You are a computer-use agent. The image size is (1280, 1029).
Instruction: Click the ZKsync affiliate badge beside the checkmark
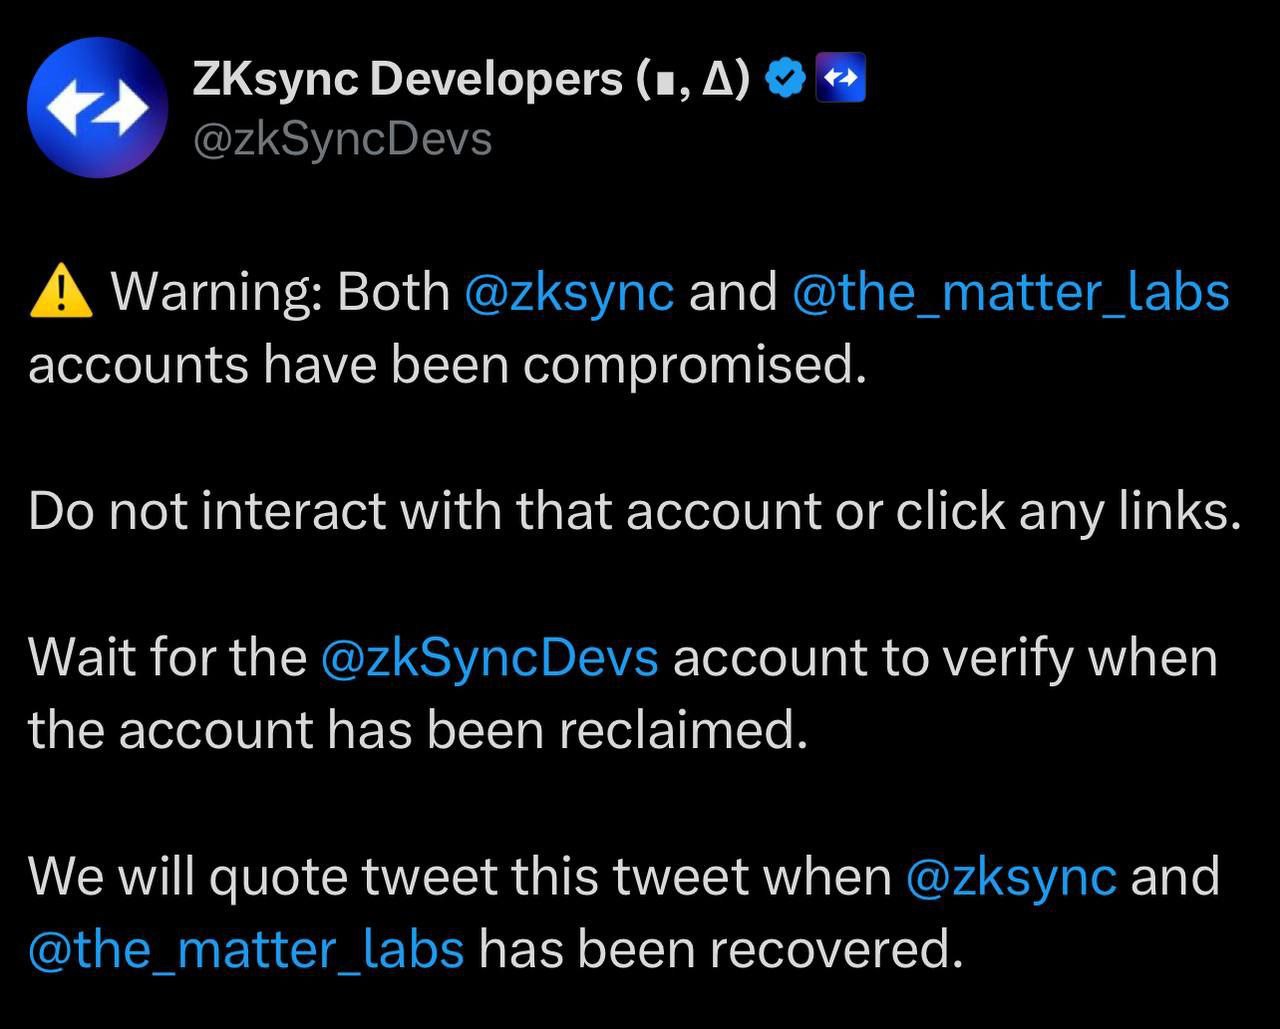pos(841,80)
